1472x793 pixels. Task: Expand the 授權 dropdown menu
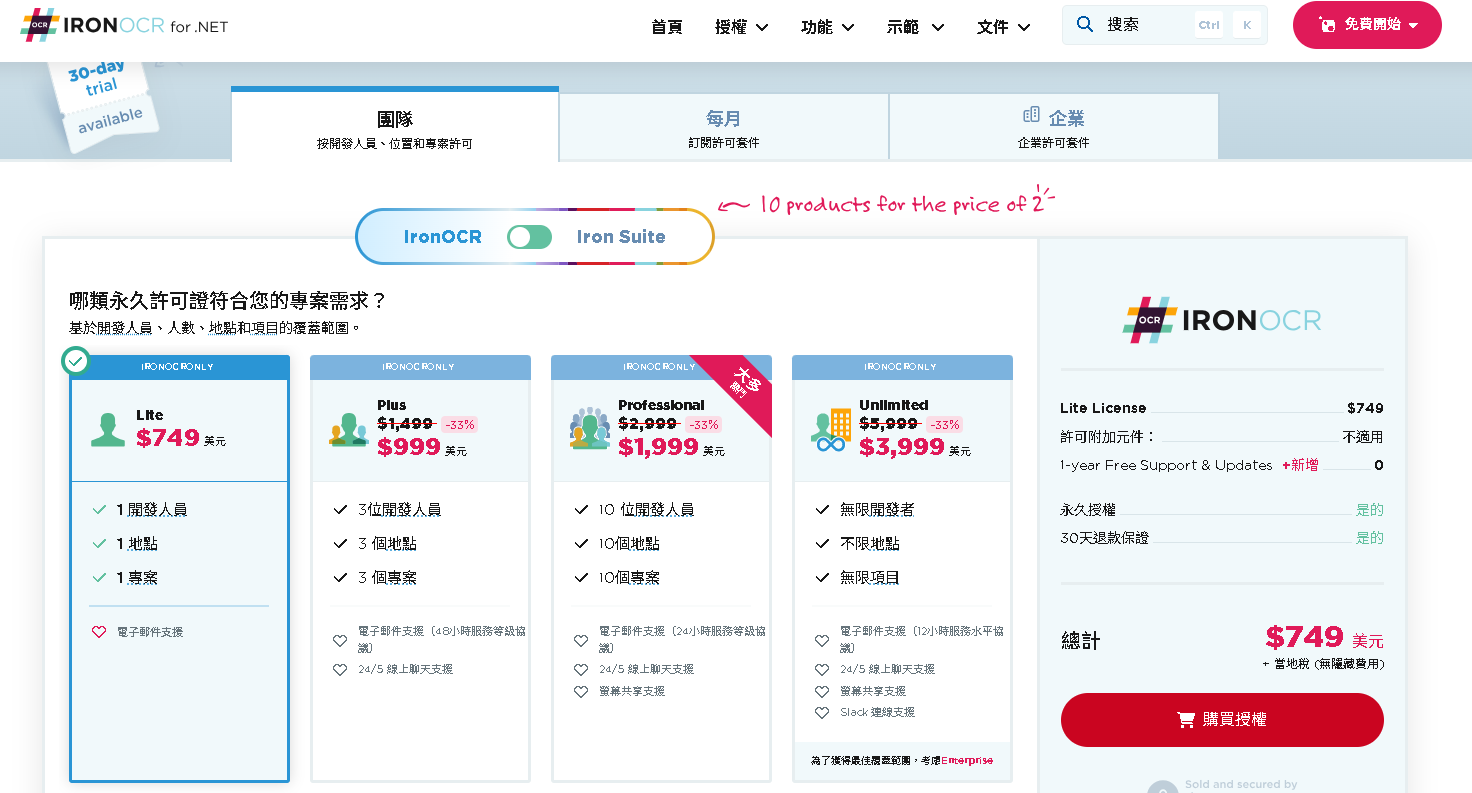741,27
